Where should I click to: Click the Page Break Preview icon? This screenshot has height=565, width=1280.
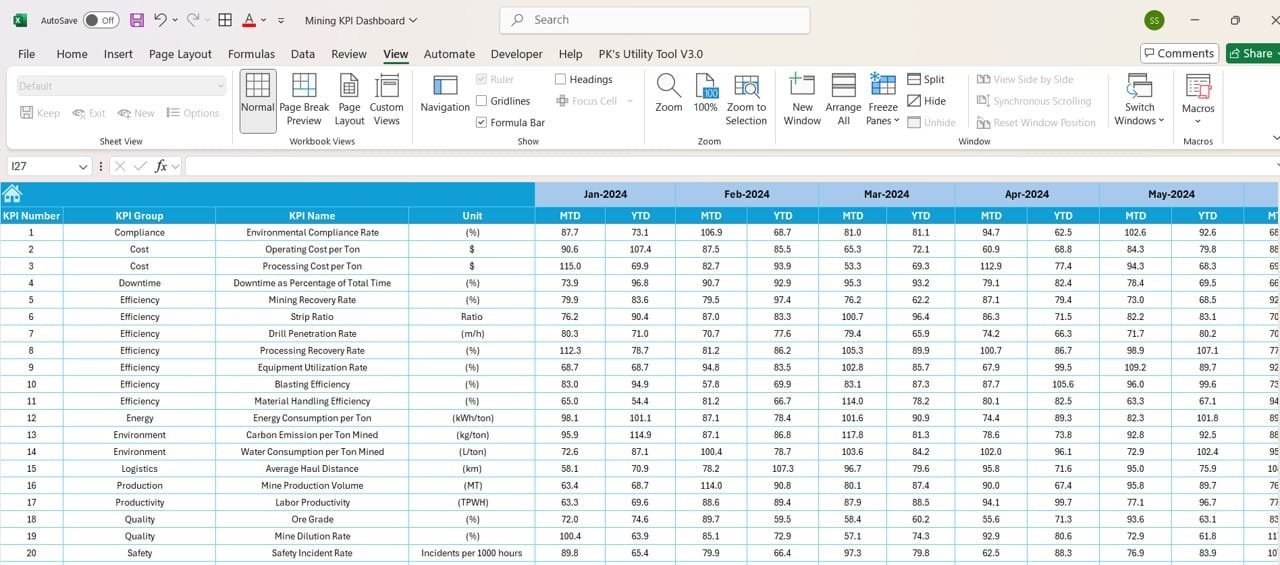tap(304, 88)
